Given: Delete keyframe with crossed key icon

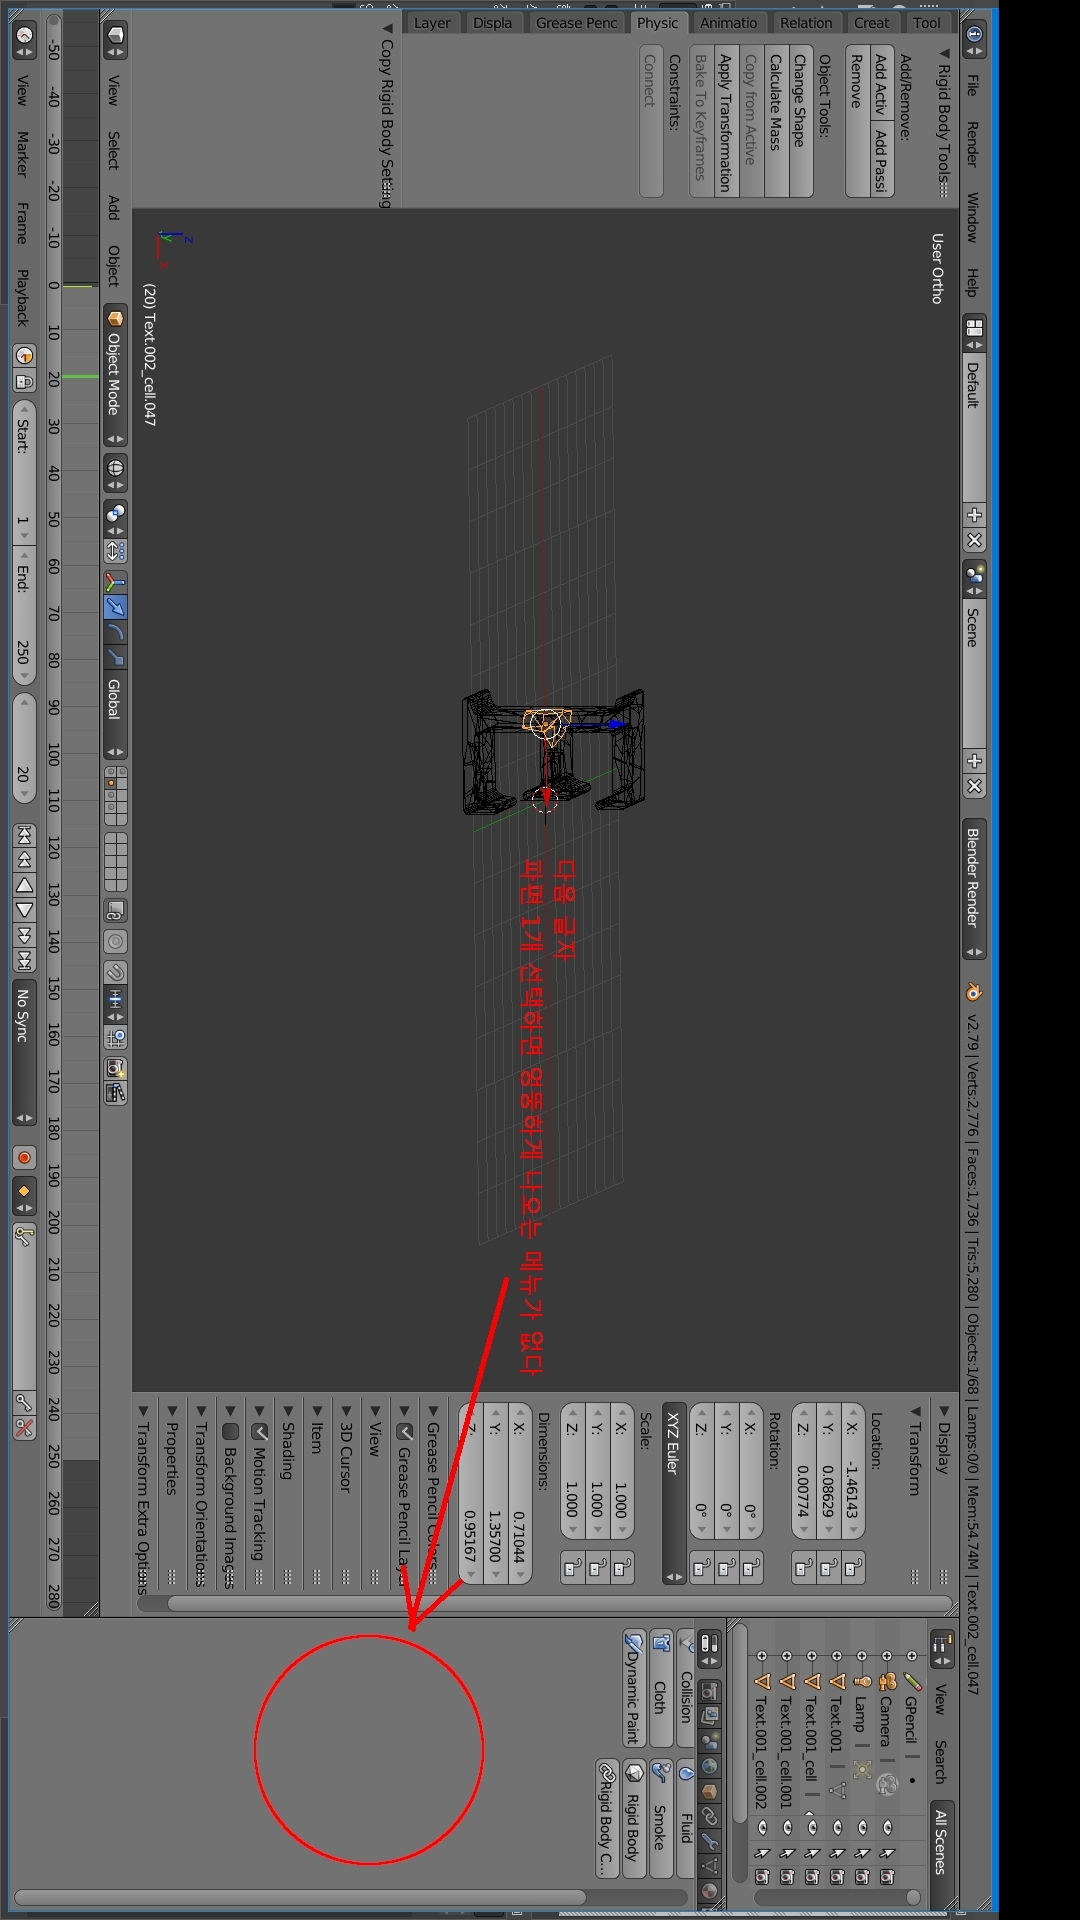Looking at the screenshot, I should [x=25, y=1429].
